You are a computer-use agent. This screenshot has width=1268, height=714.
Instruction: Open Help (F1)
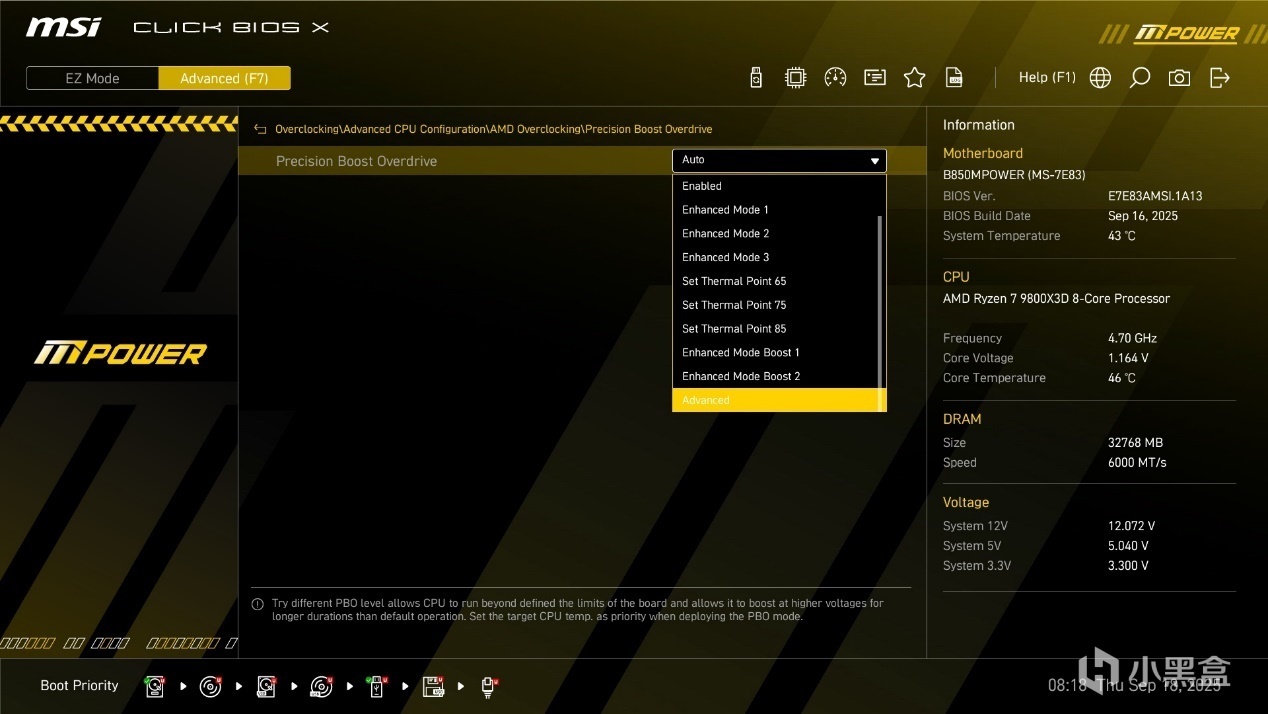(1047, 77)
